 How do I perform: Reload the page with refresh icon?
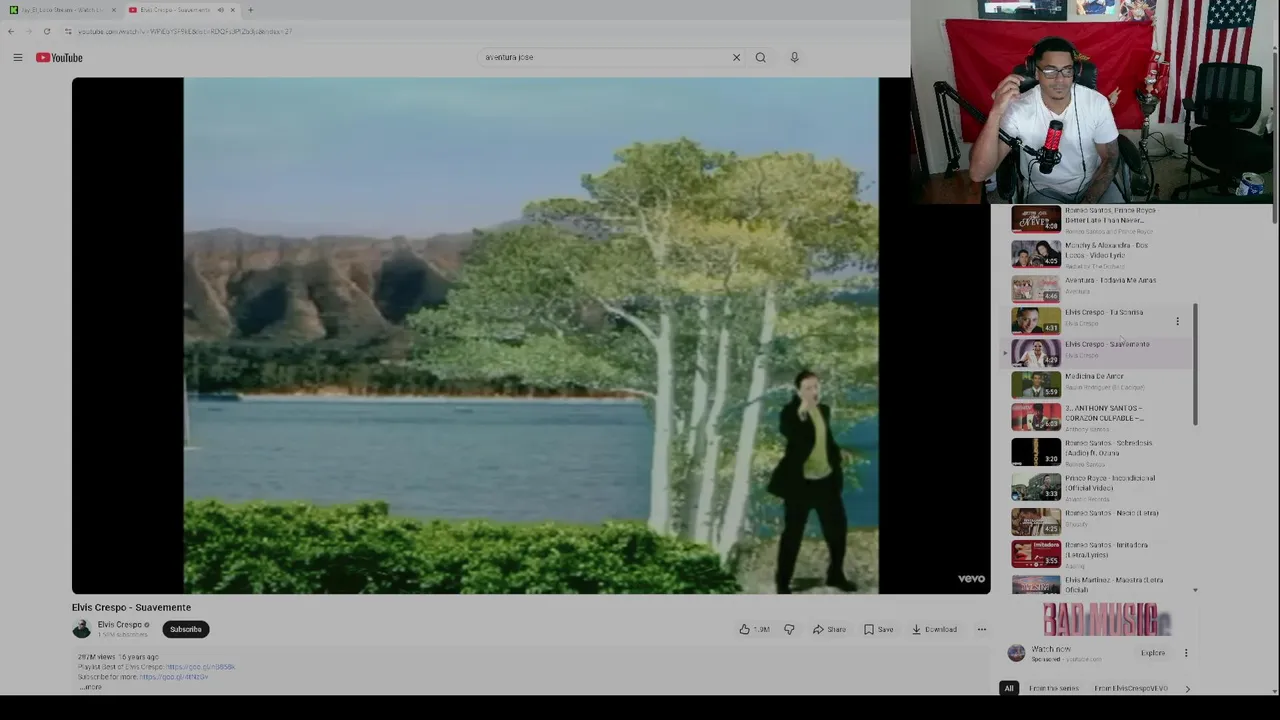tap(46, 31)
